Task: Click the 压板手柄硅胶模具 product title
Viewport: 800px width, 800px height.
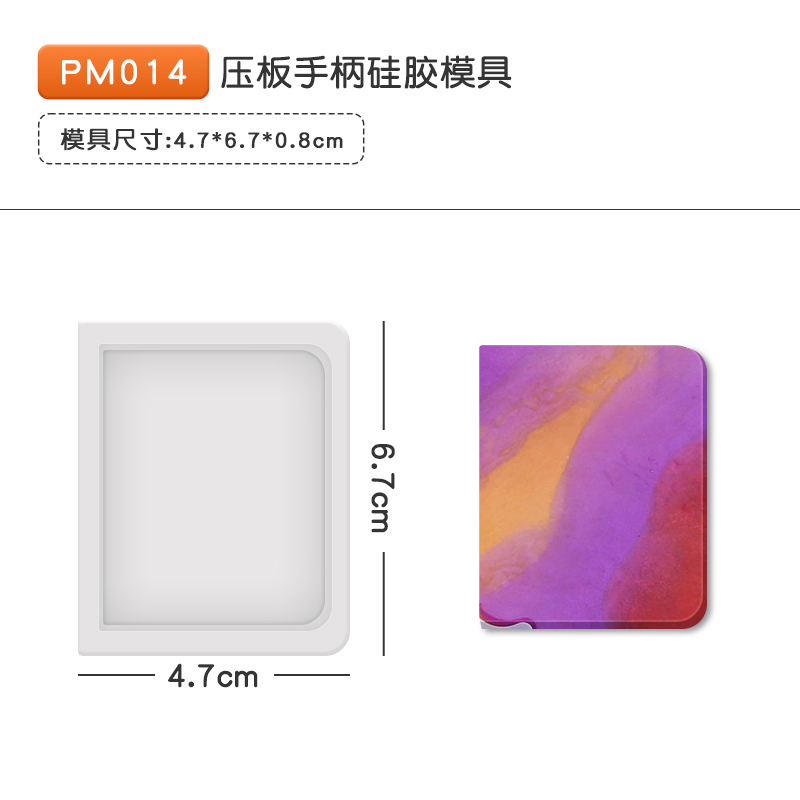Action: 366,73
